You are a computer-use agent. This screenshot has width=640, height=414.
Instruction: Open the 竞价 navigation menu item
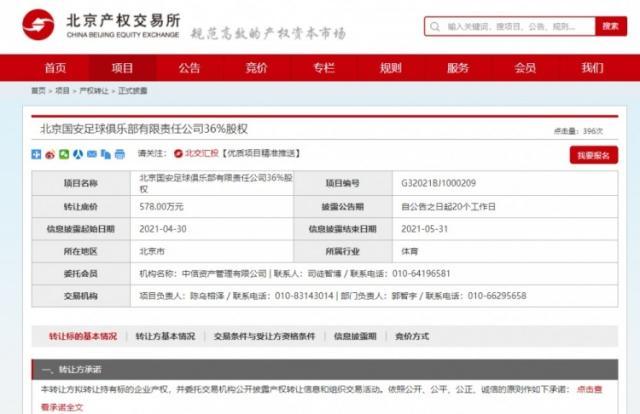pyautogui.click(x=256, y=68)
